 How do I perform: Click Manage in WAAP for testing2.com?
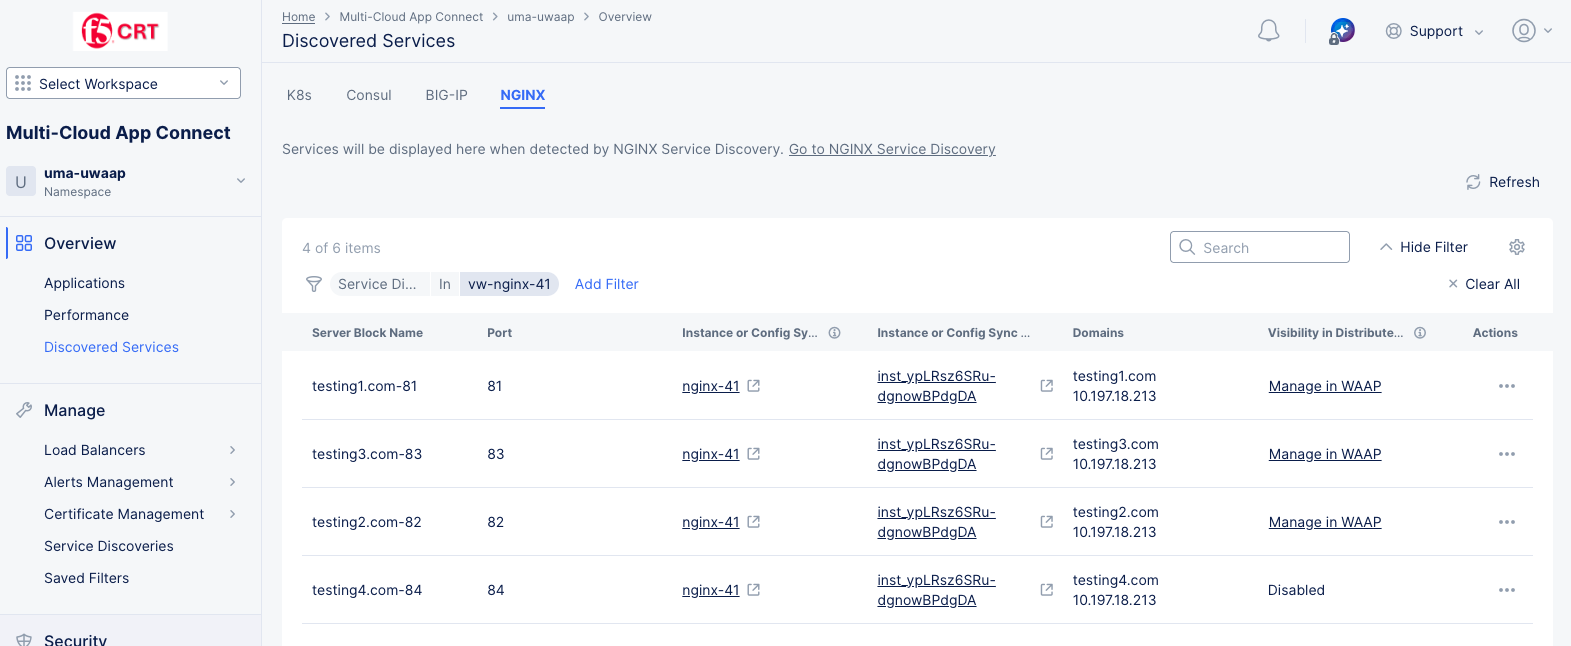click(x=1325, y=522)
